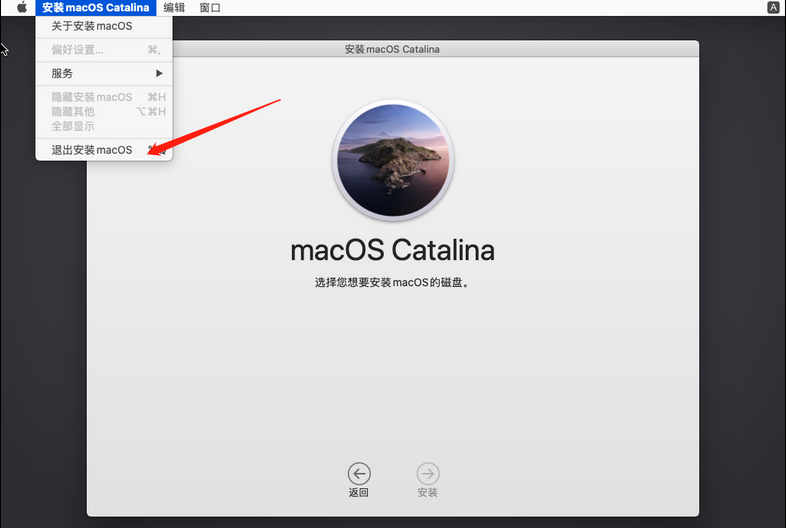Choose 偏好设置… menu item
The image size is (786, 528).
click(x=104, y=50)
